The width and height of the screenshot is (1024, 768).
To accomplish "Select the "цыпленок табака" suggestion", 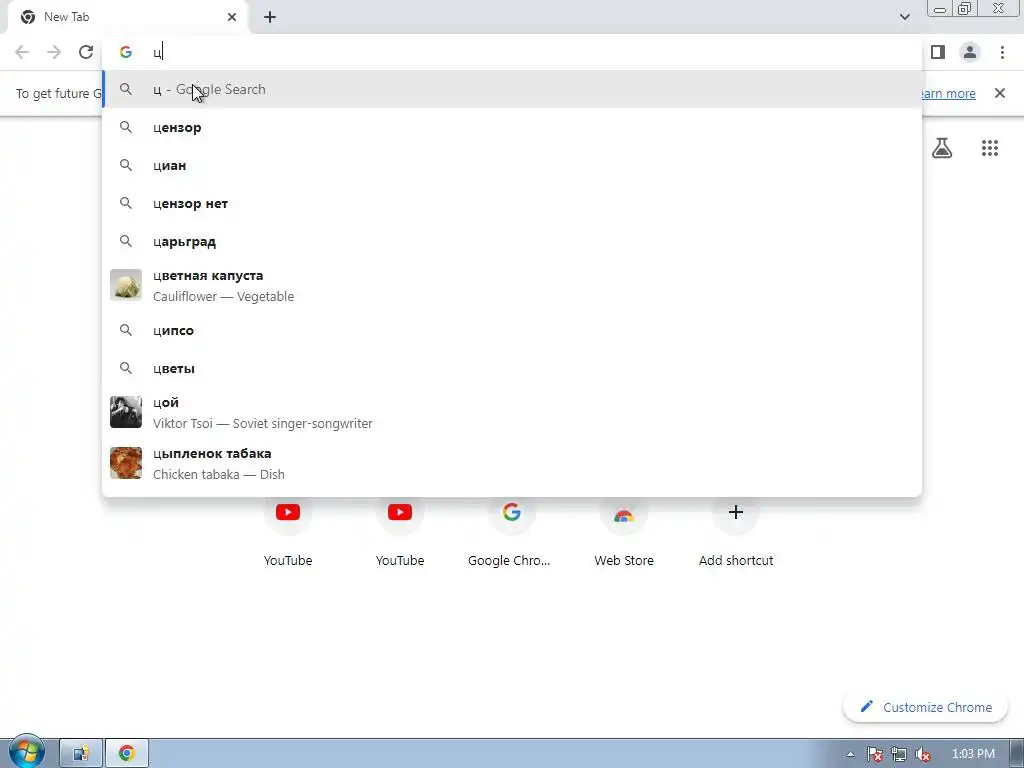I will (x=512, y=463).
